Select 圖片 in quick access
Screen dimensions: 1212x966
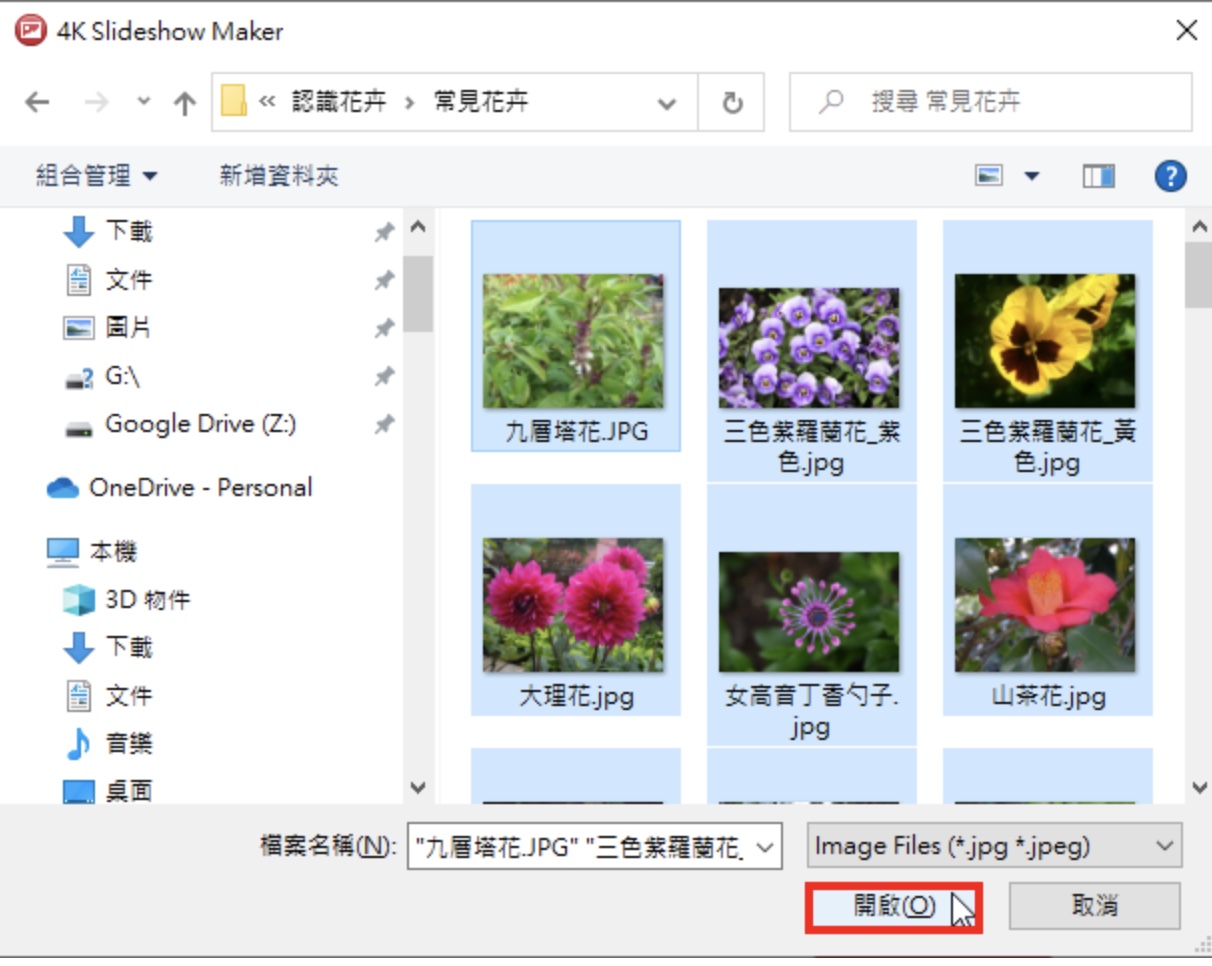[128, 327]
